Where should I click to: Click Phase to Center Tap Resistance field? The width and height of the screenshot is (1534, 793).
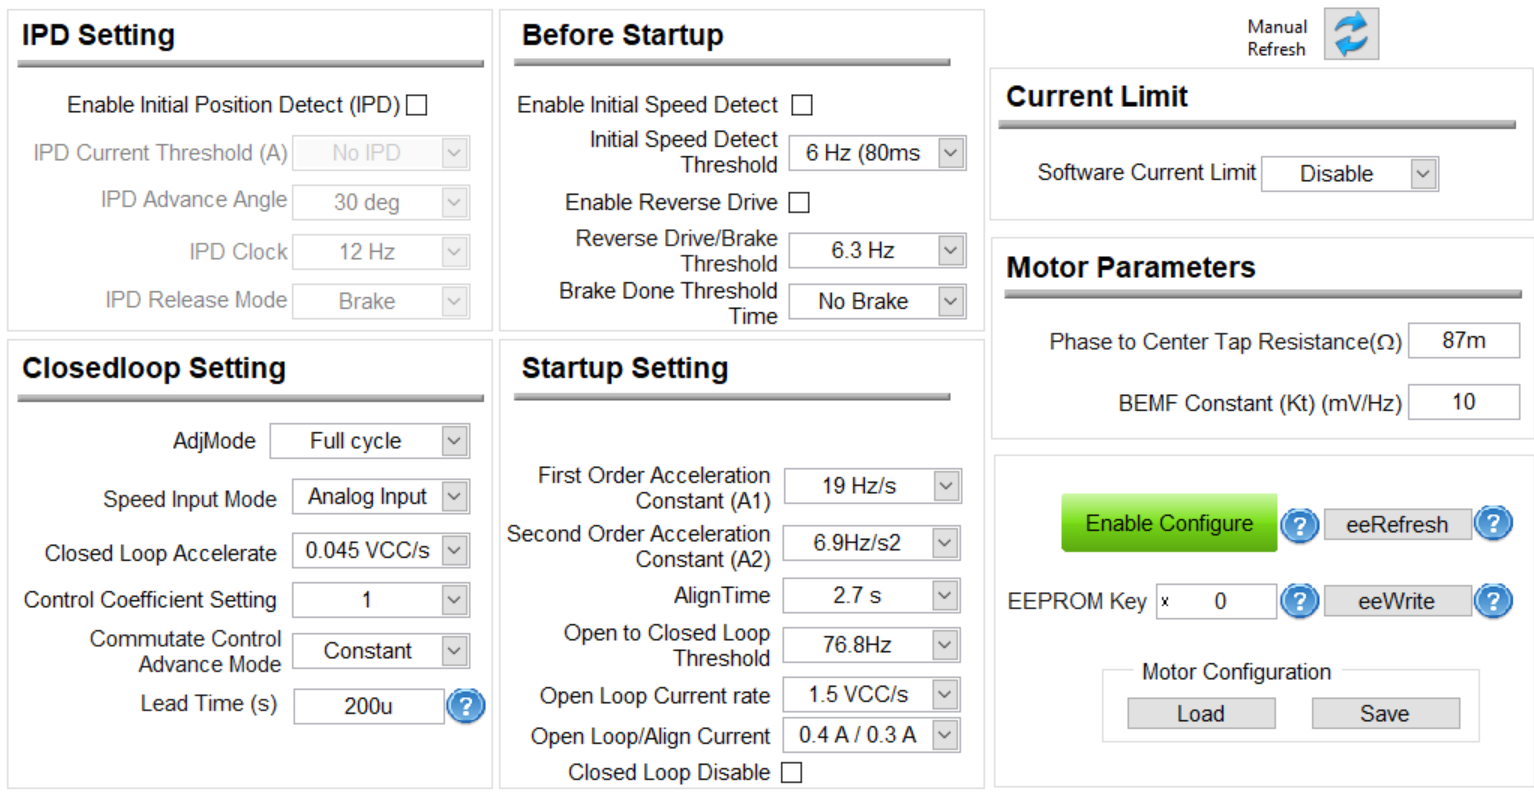point(1464,341)
